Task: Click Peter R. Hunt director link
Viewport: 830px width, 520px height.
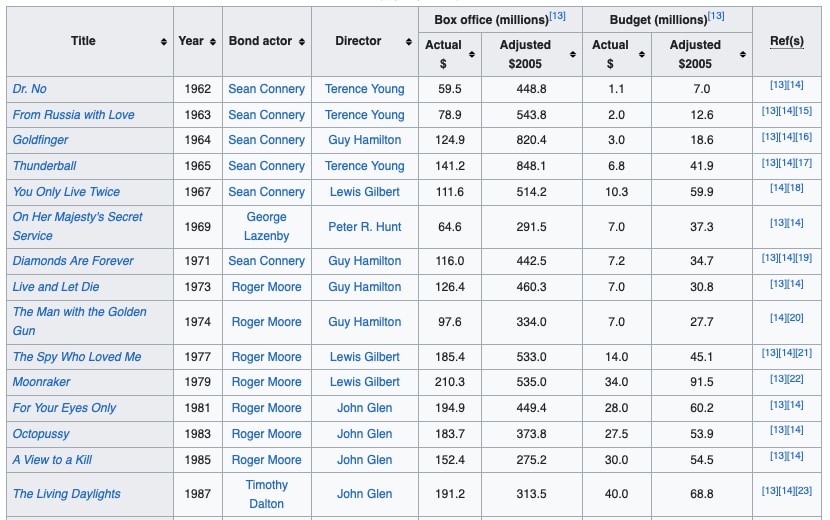Action: [x=365, y=227]
